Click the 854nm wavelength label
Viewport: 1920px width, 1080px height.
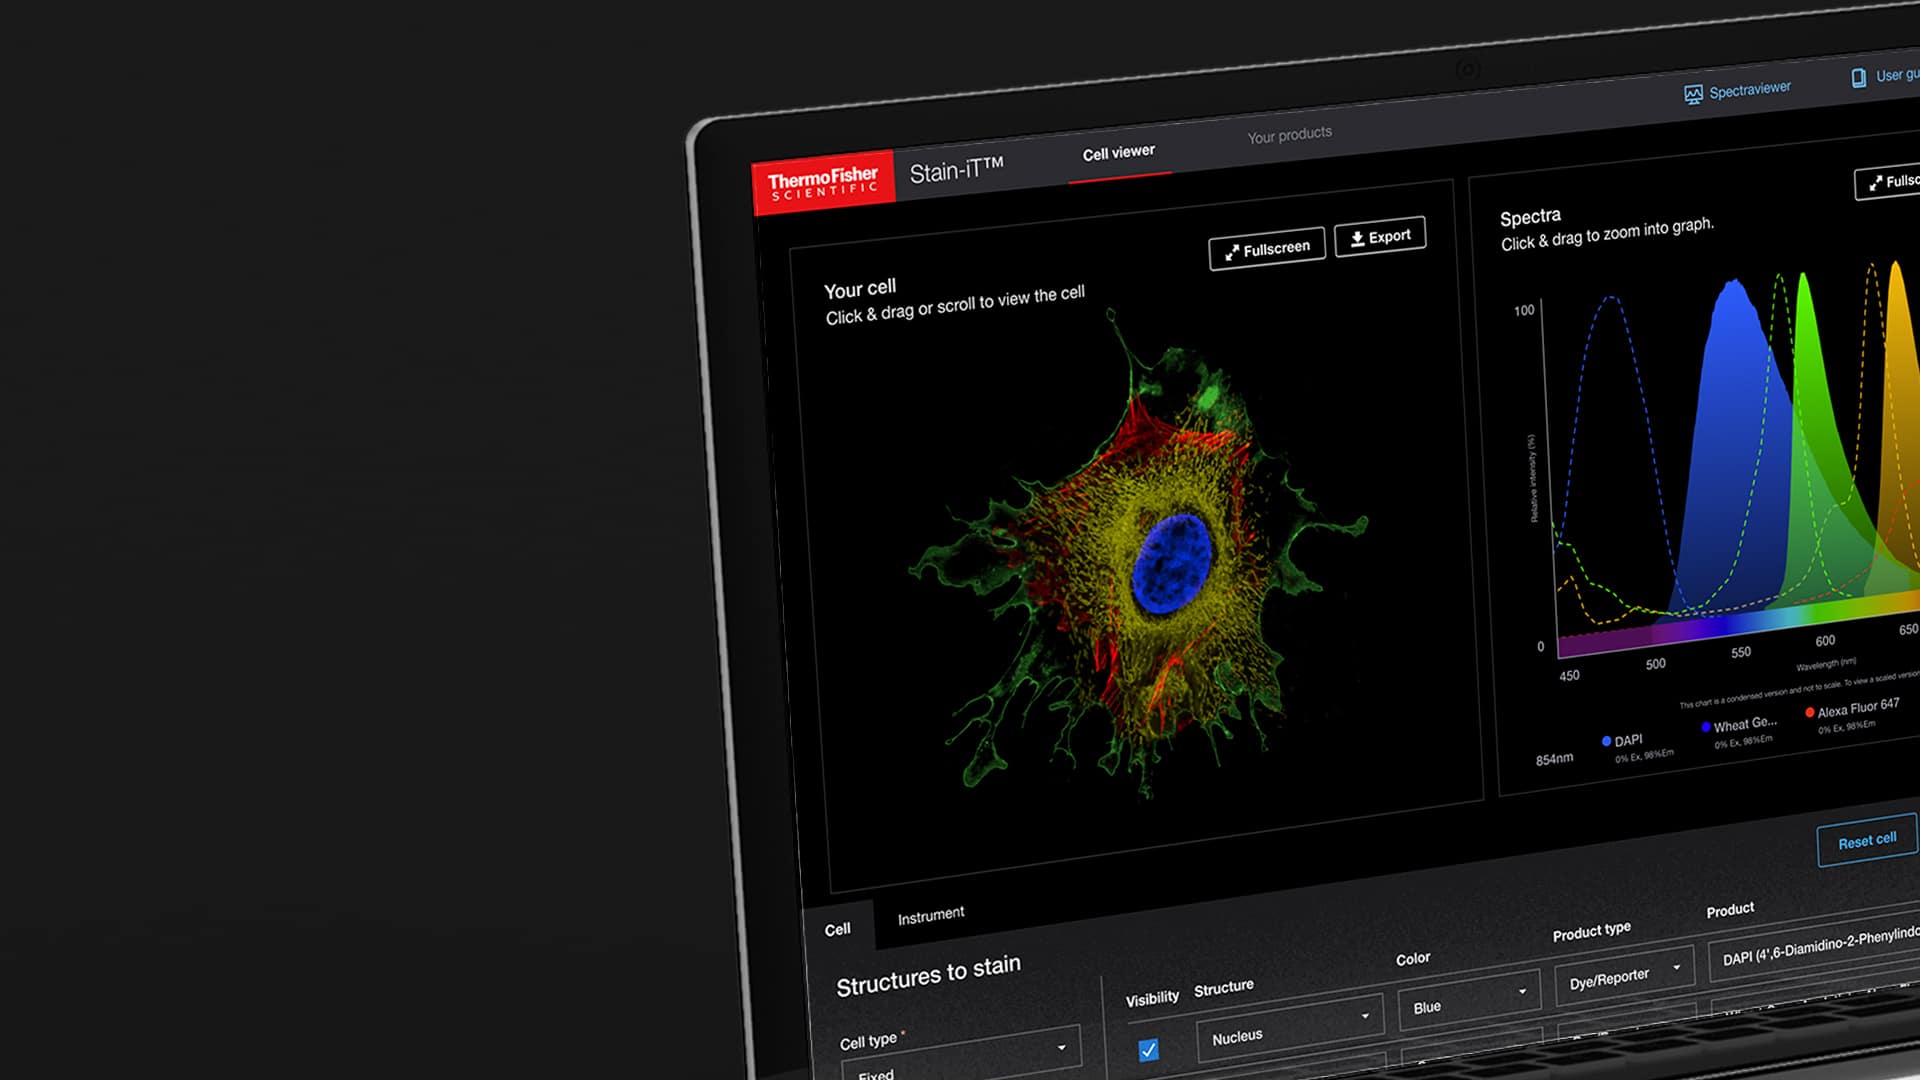point(1554,759)
